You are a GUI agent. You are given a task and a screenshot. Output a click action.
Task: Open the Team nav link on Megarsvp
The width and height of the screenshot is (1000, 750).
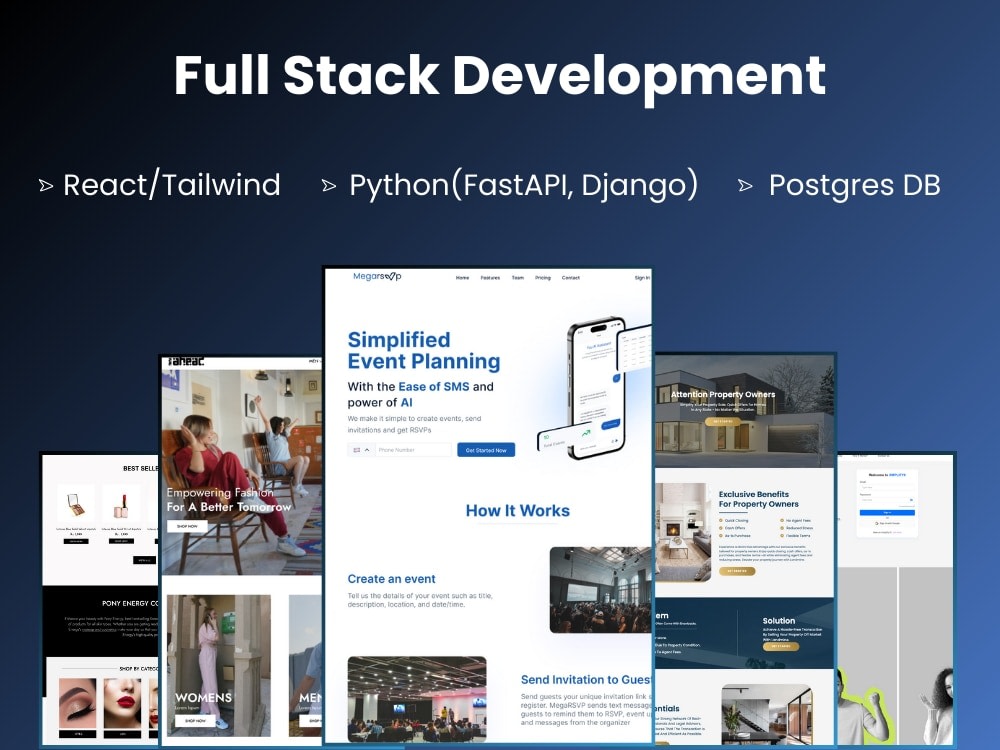(x=517, y=278)
